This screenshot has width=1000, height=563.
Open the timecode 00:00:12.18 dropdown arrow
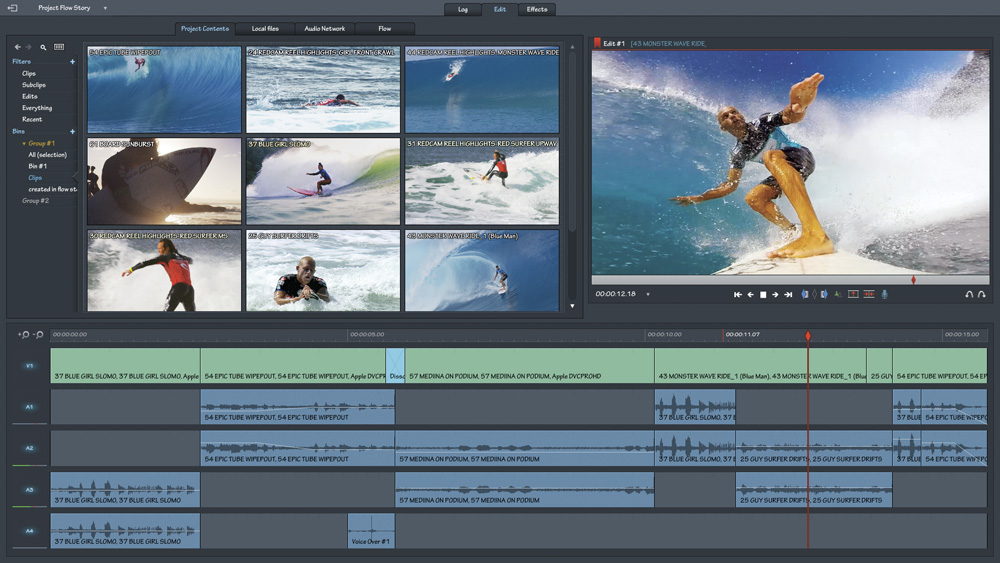(648, 295)
